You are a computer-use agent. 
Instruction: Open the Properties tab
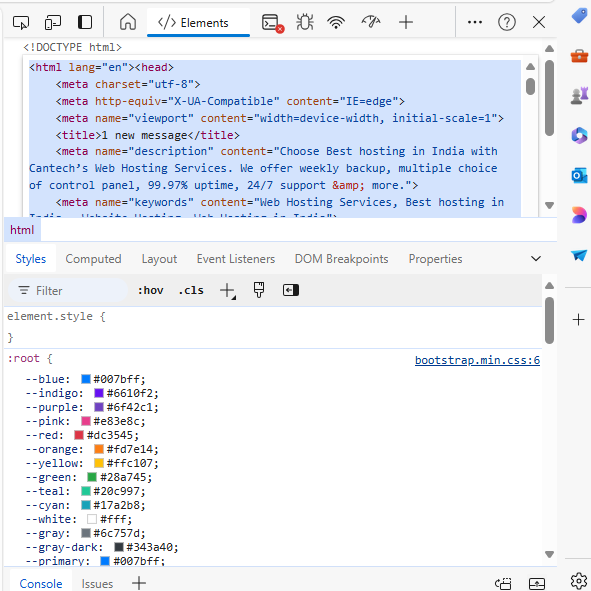435,259
